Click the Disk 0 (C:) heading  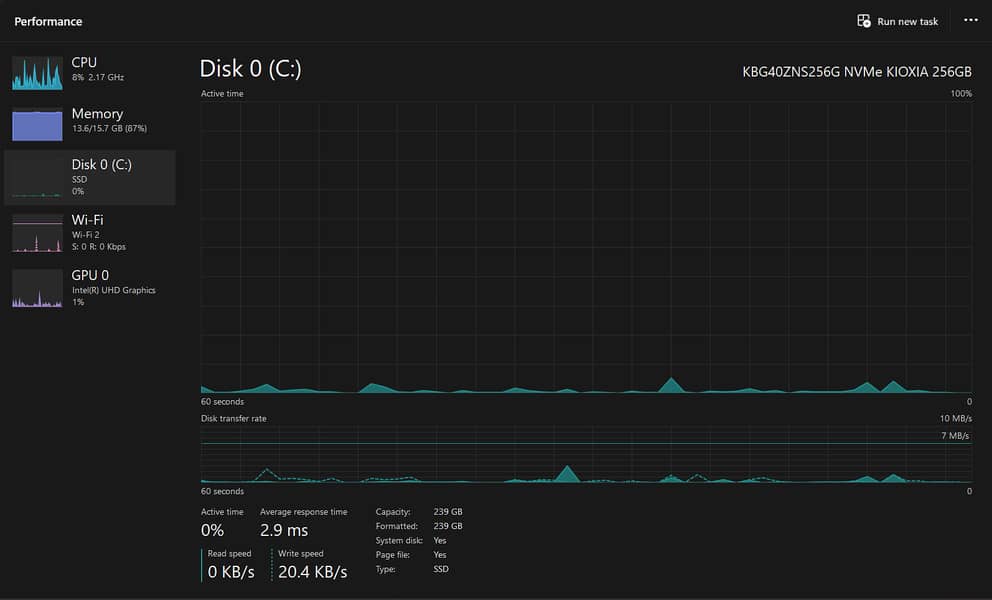[250, 69]
